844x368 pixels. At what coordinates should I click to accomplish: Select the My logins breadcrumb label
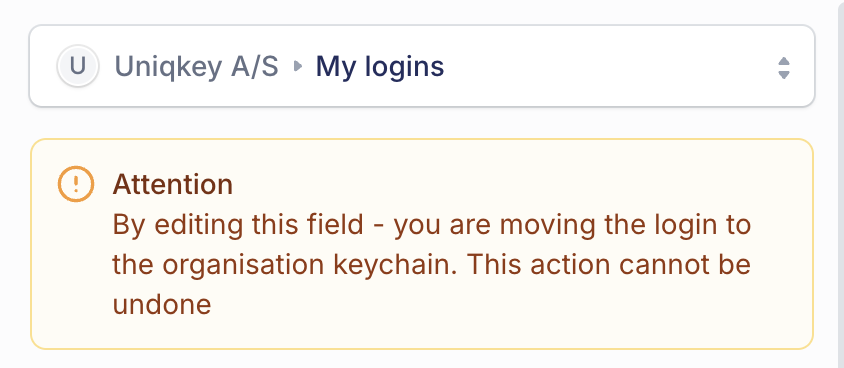[379, 67]
